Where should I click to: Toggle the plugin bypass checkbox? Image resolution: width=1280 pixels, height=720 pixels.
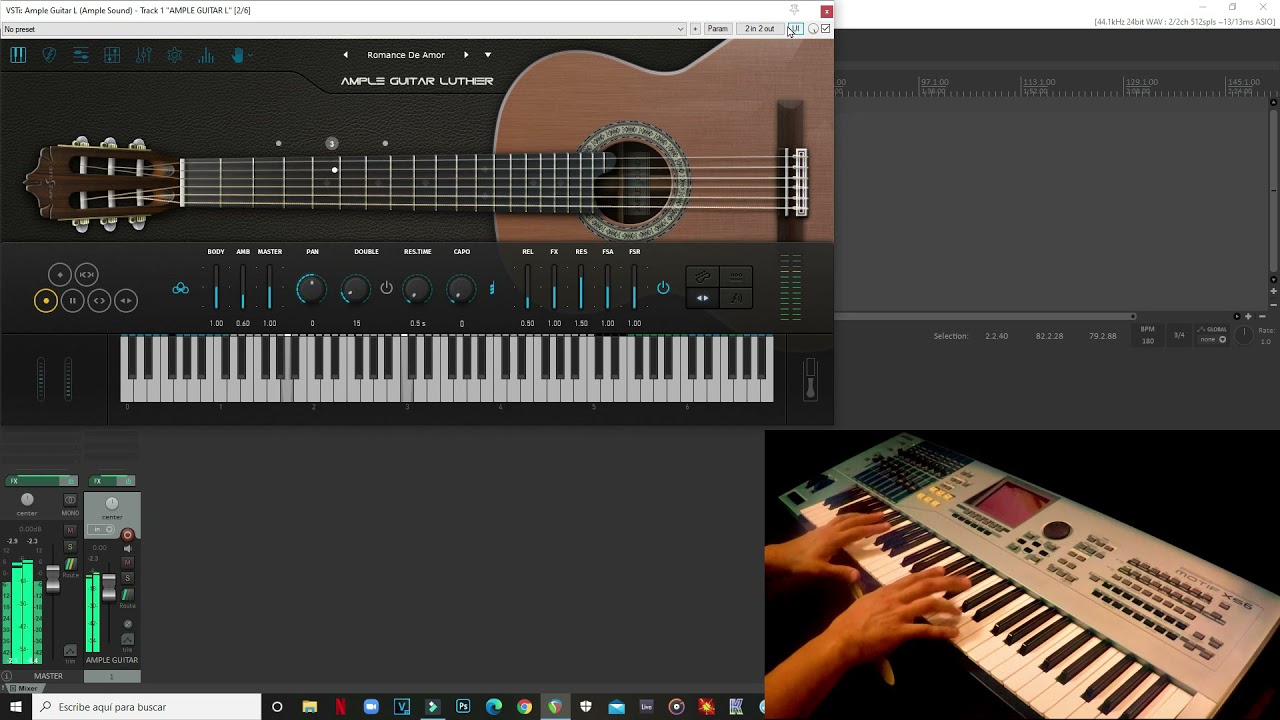(x=825, y=29)
